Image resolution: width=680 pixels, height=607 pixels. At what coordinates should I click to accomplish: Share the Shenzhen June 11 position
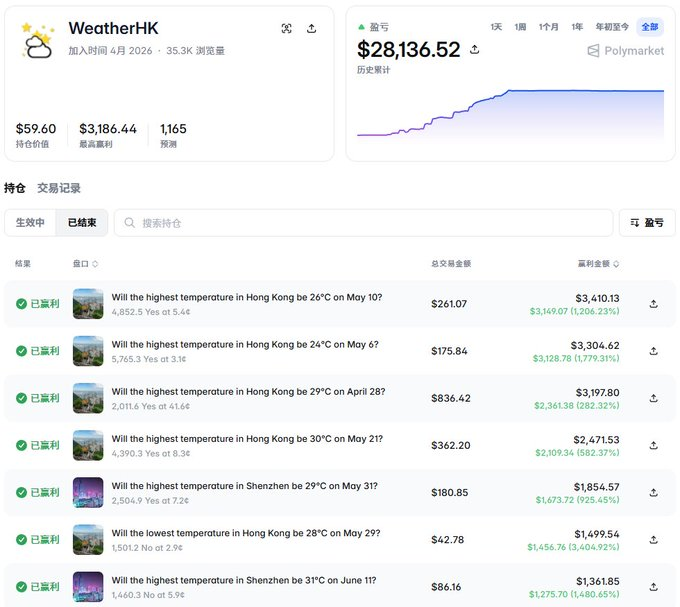point(654,587)
